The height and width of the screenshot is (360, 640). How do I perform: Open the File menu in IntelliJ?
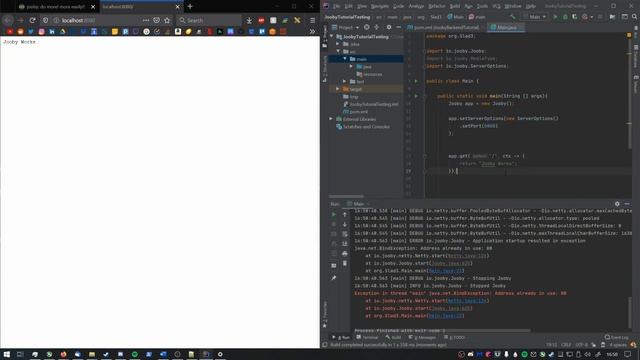[336, 6]
